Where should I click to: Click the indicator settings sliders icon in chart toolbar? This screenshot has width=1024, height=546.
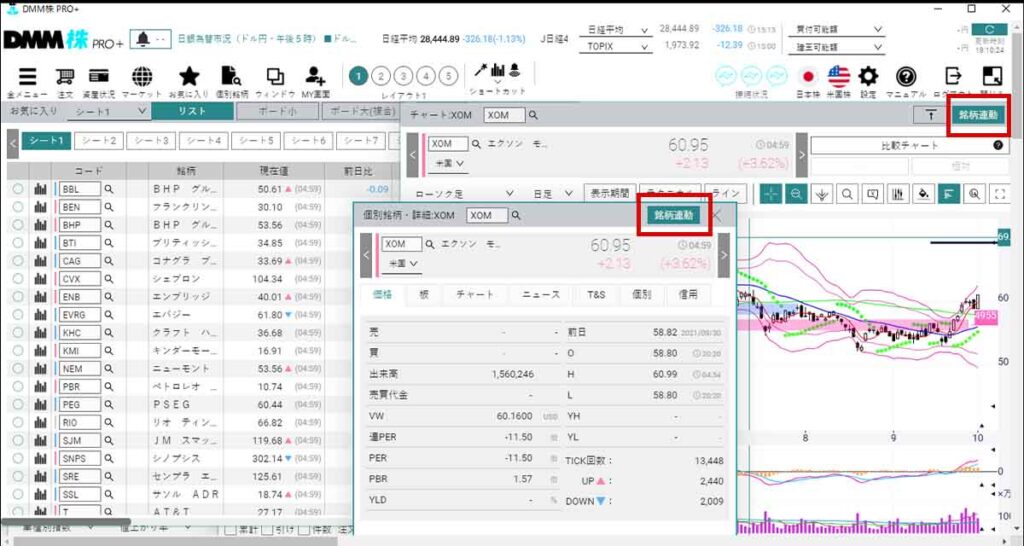[898, 194]
